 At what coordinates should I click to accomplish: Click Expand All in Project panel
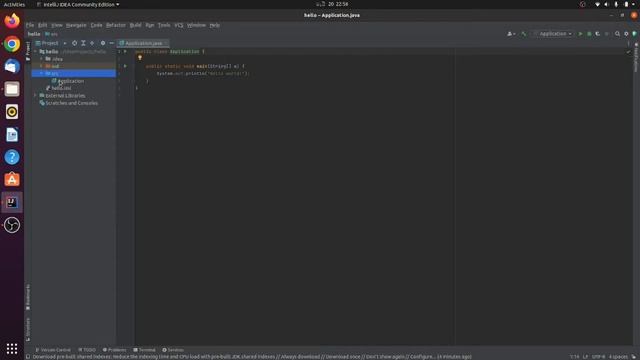(x=83, y=43)
